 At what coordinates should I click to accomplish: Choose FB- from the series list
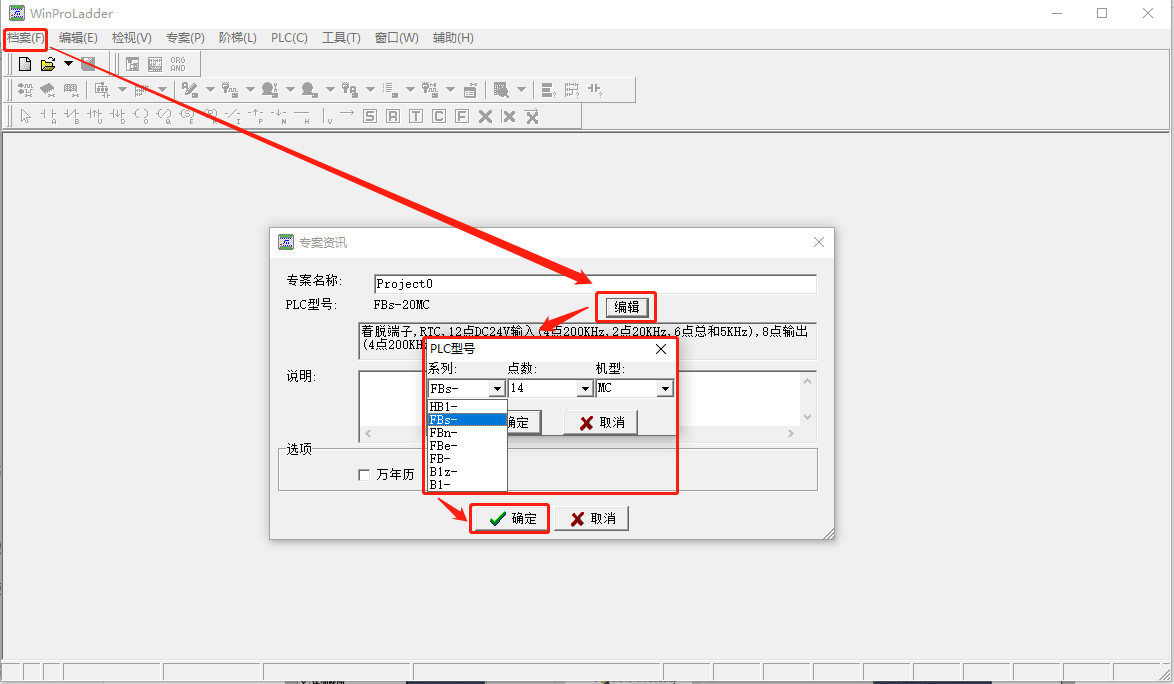pyautogui.click(x=467, y=458)
